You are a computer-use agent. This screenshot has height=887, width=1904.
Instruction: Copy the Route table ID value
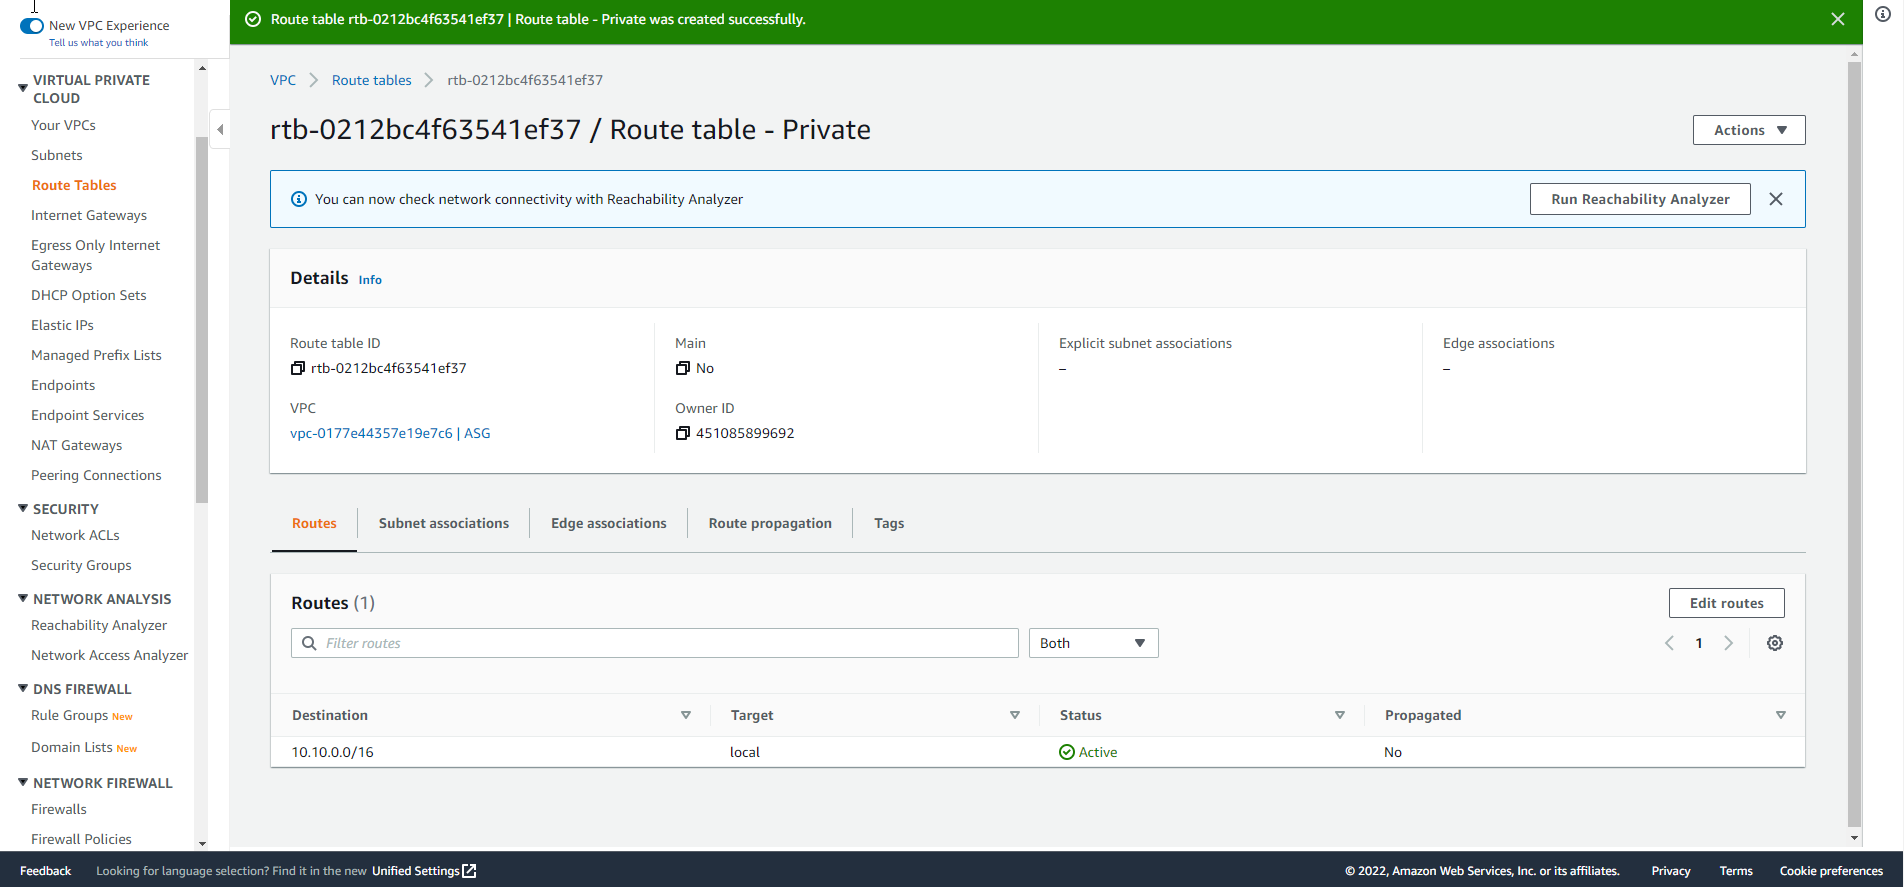point(297,368)
